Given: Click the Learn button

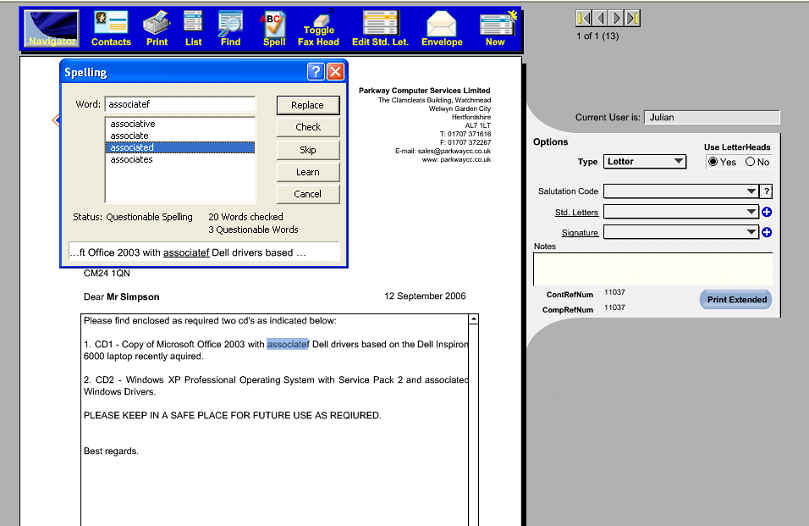Looking at the screenshot, I should pyautogui.click(x=308, y=172).
